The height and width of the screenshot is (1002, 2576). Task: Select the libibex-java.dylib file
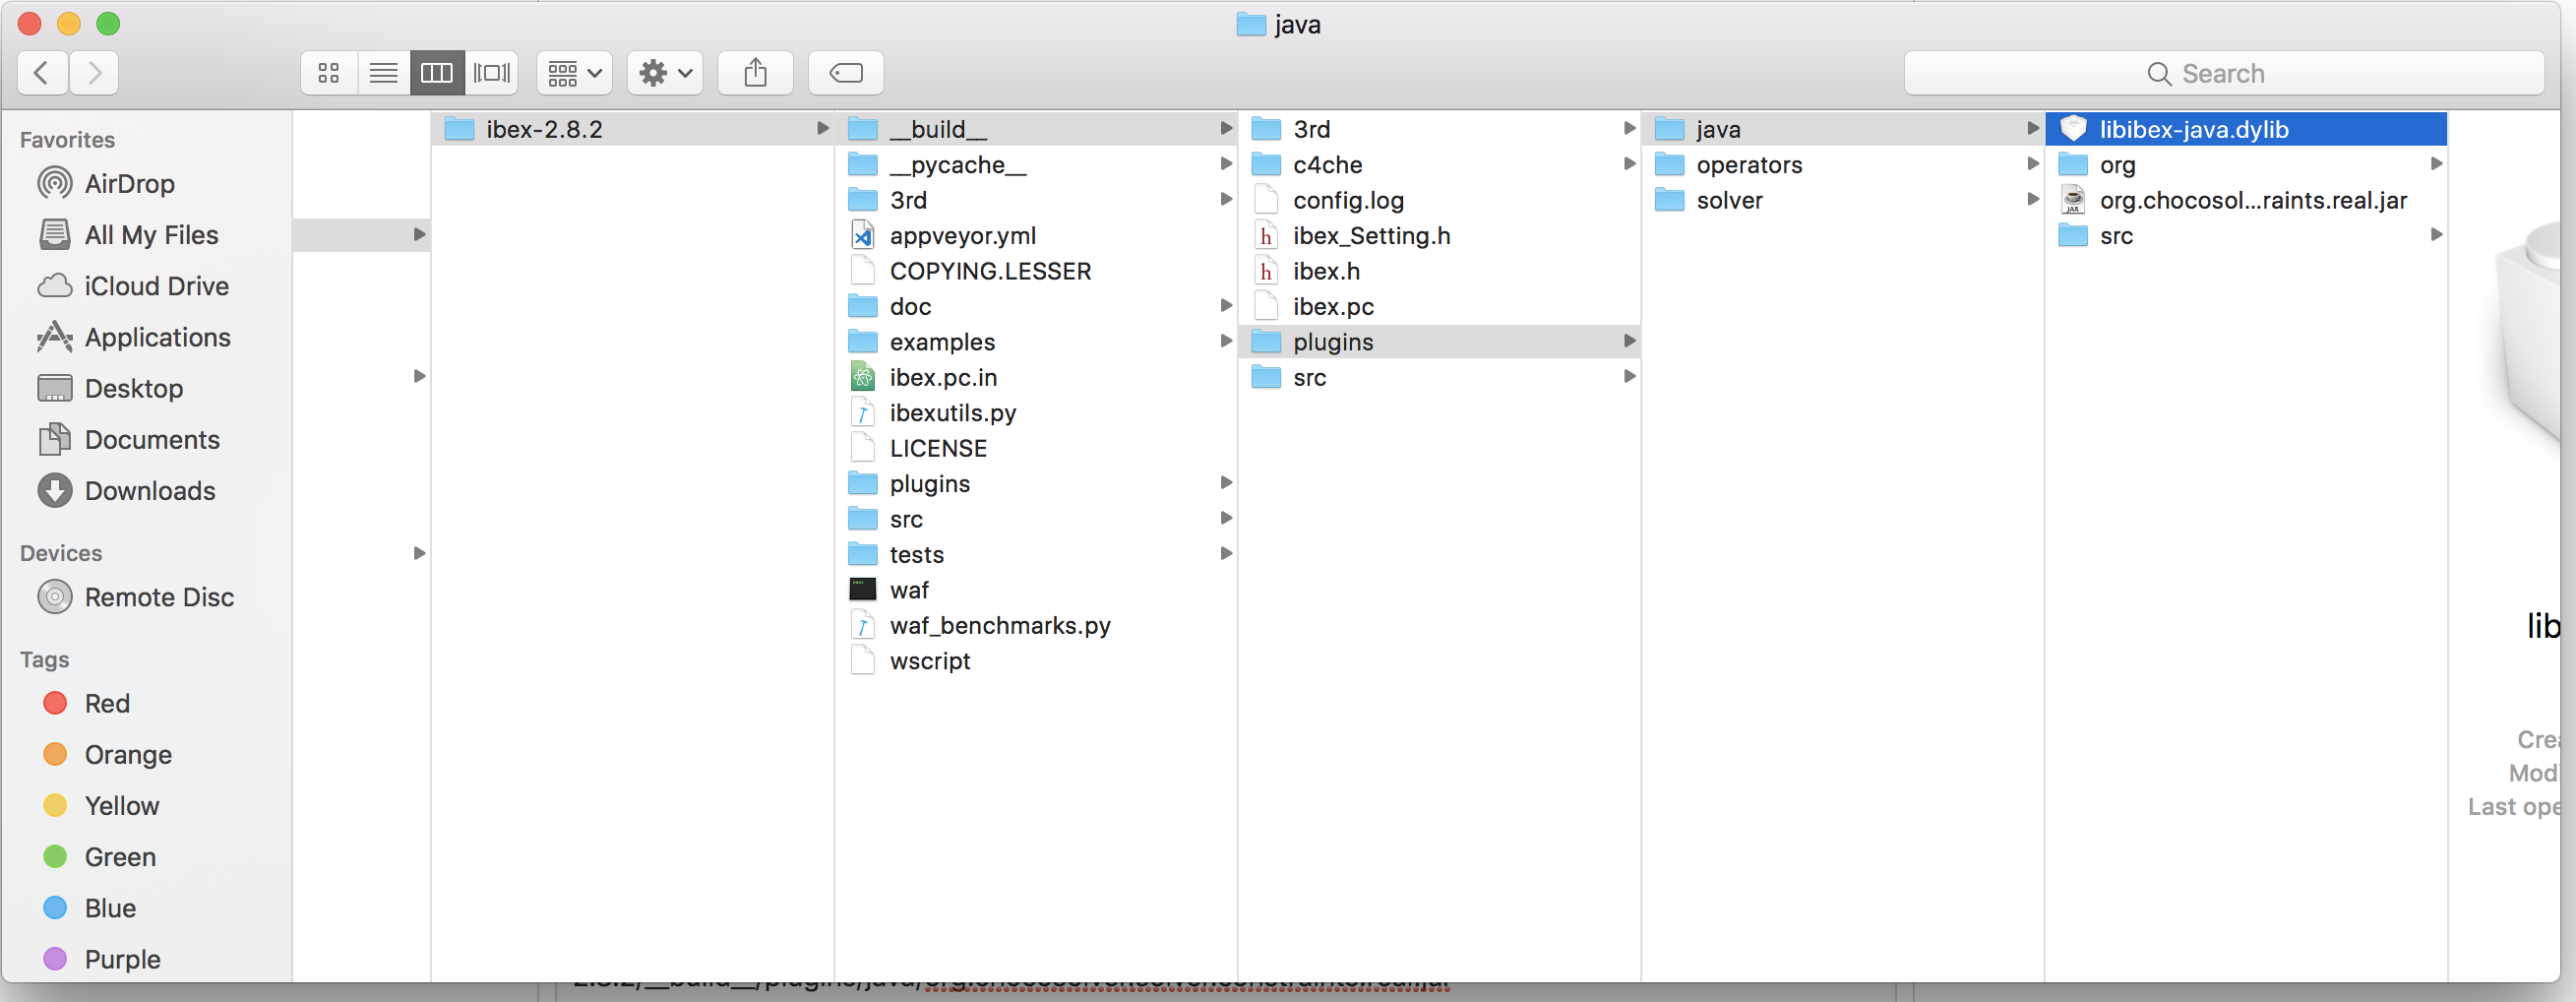pyautogui.click(x=2194, y=128)
